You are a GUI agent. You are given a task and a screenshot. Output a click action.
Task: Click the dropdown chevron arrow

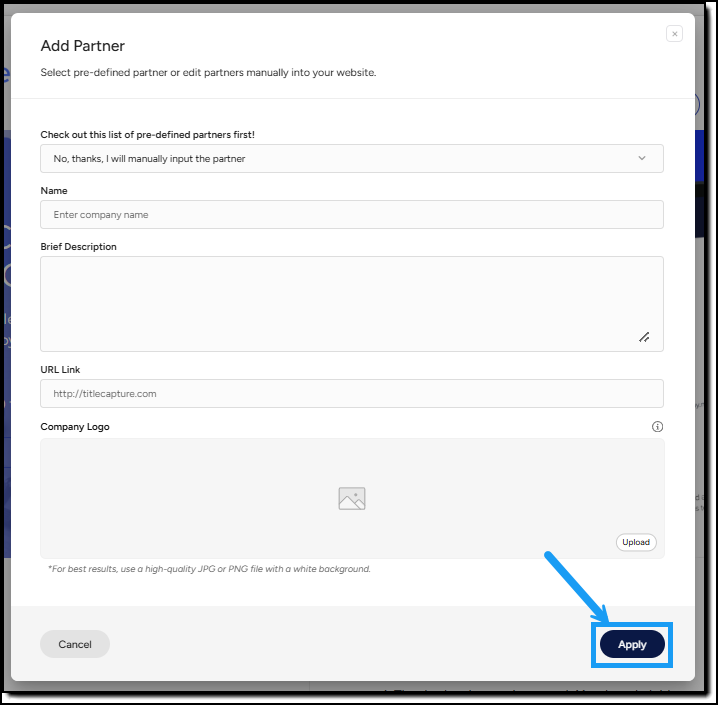pos(642,158)
